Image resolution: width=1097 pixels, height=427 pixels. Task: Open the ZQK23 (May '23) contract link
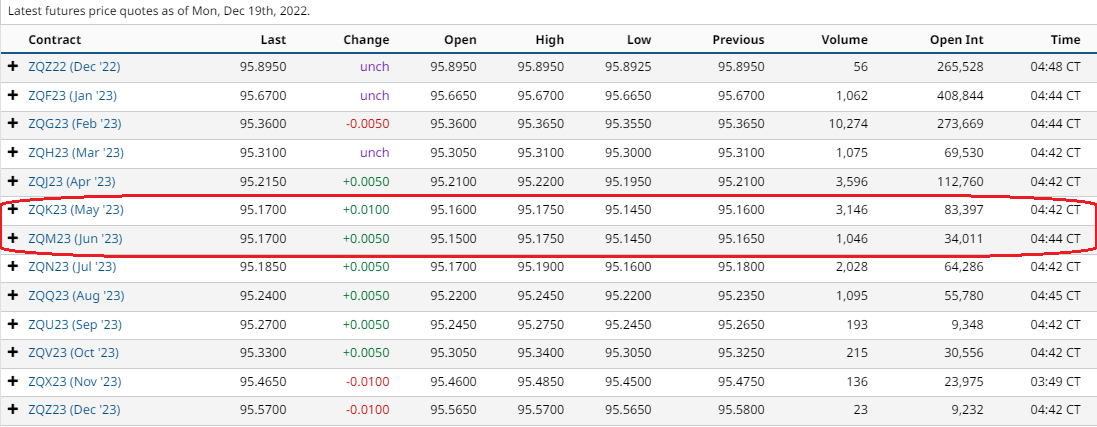(x=75, y=210)
